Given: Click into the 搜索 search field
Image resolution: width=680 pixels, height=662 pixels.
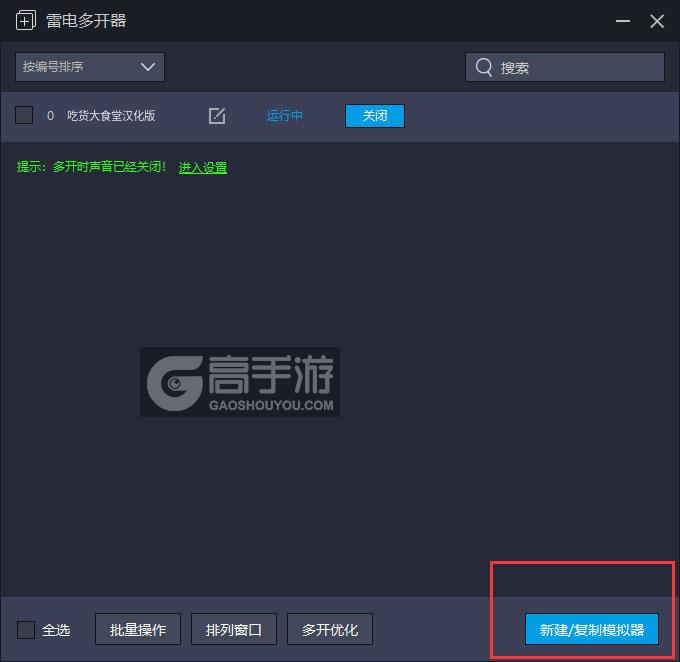Looking at the screenshot, I should 565,67.
